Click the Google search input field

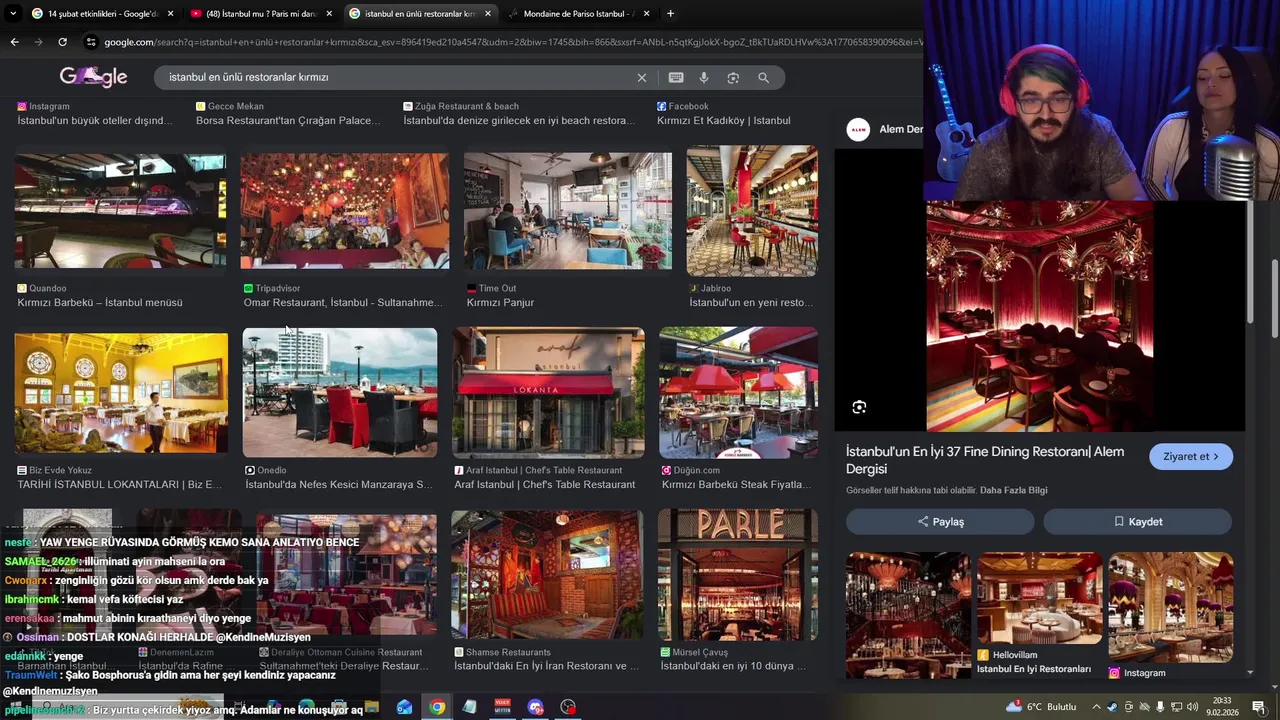(x=400, y=78)
